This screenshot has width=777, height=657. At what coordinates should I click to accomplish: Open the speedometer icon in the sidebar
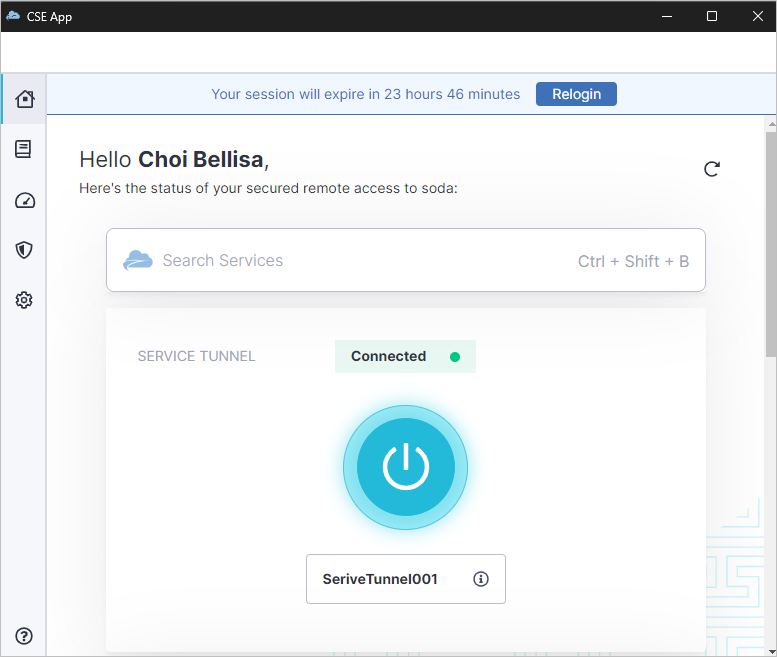point(25,201)
